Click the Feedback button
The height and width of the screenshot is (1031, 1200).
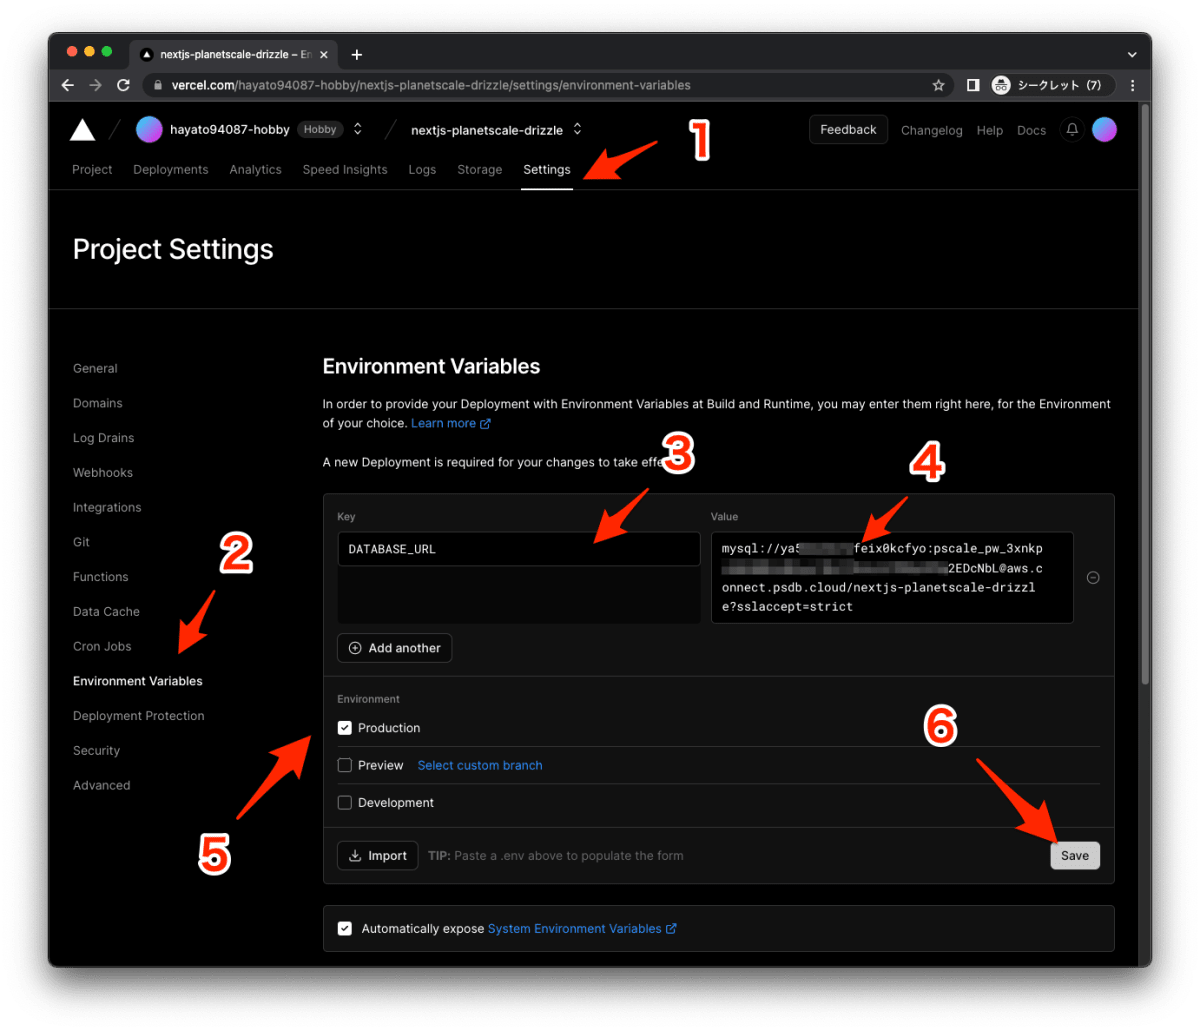pyautogui.click(x=848, y=130)
